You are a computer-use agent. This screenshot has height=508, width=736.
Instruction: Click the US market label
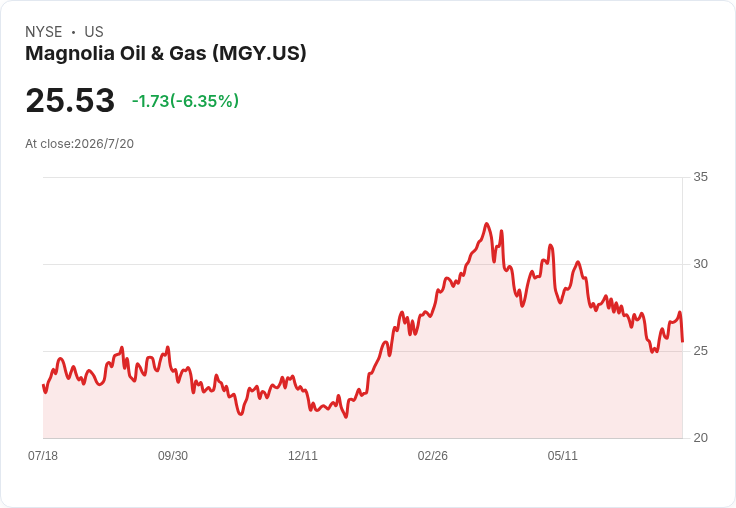[x=94, y=32]
